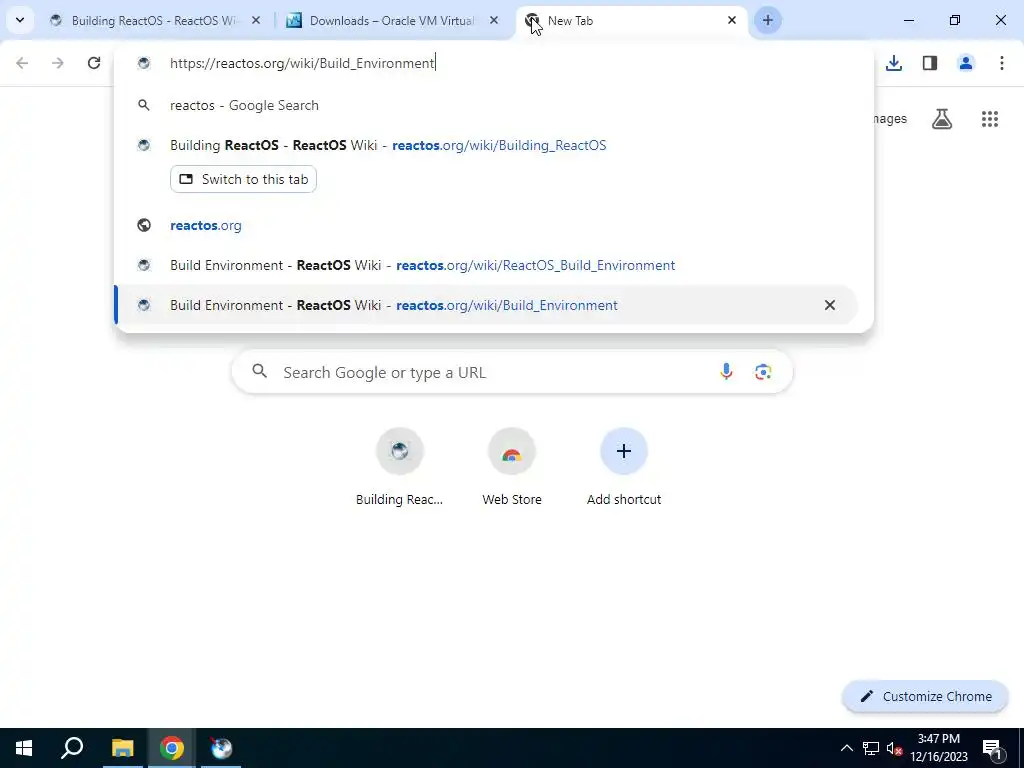
Task: Start voice search with microphone icon
Action: pyautogui.click(x=726, y=372)
